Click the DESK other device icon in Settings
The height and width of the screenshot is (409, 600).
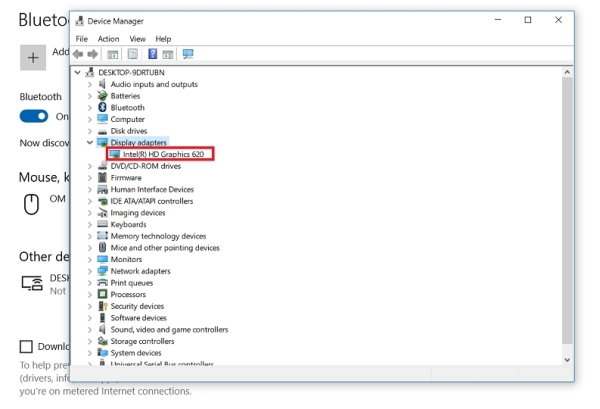coord(32,284)
